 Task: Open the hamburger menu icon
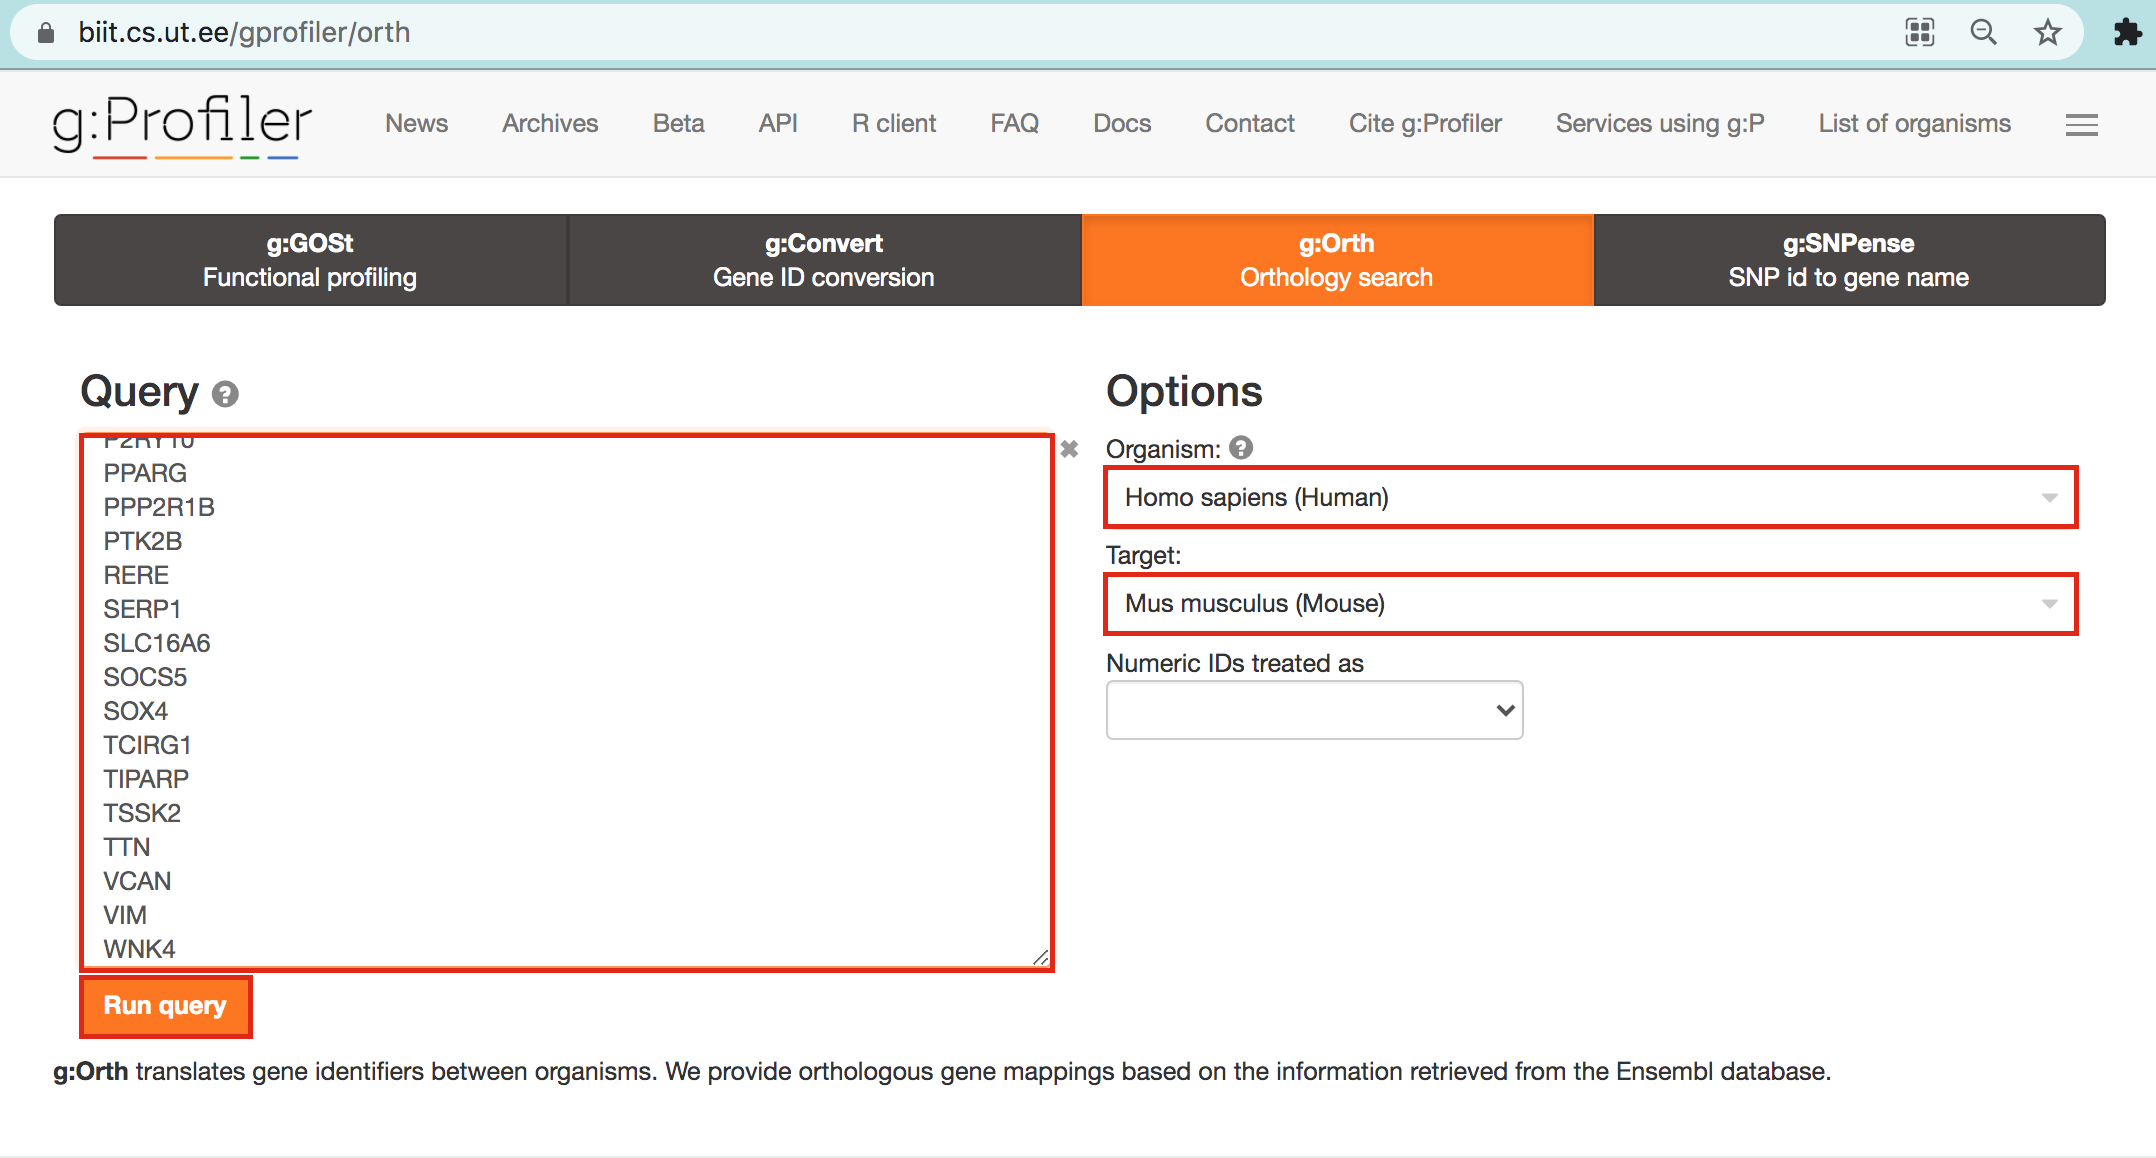coord(2081,125)
